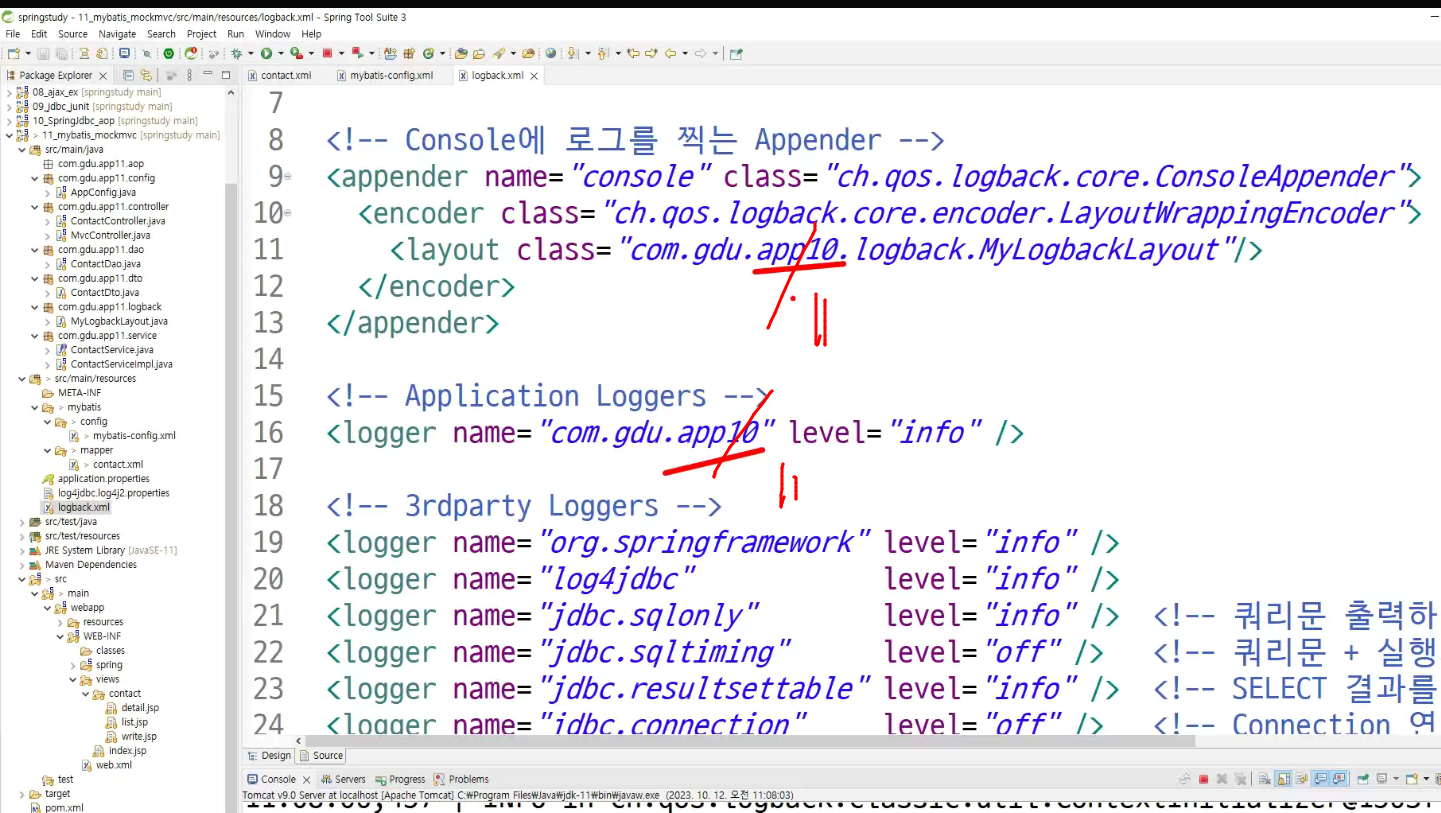Image resolution: width=1441 pixels, height=813 pixels.
Task: Click the green Run toolbar icon
Action: (266, 53)
